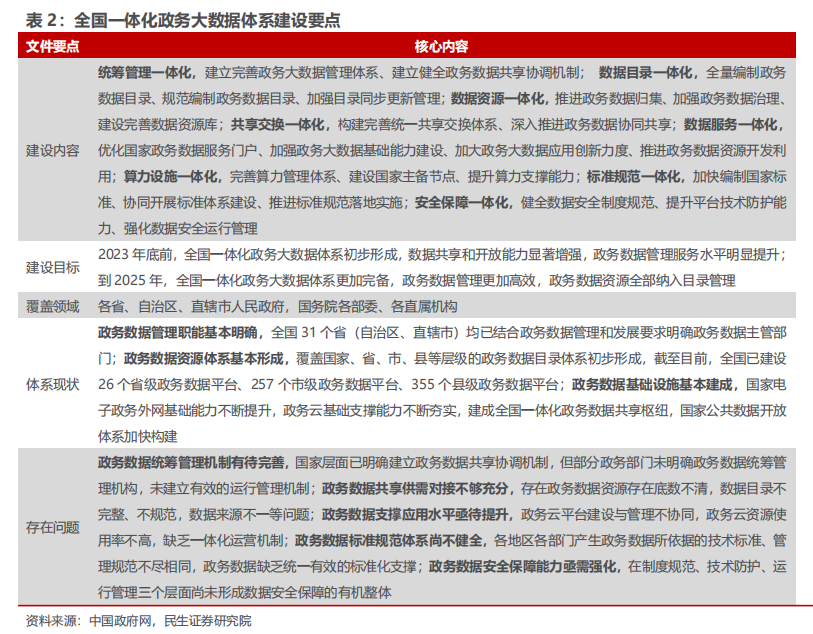Click bold text 算力设施一体化

tap(170, 177)
